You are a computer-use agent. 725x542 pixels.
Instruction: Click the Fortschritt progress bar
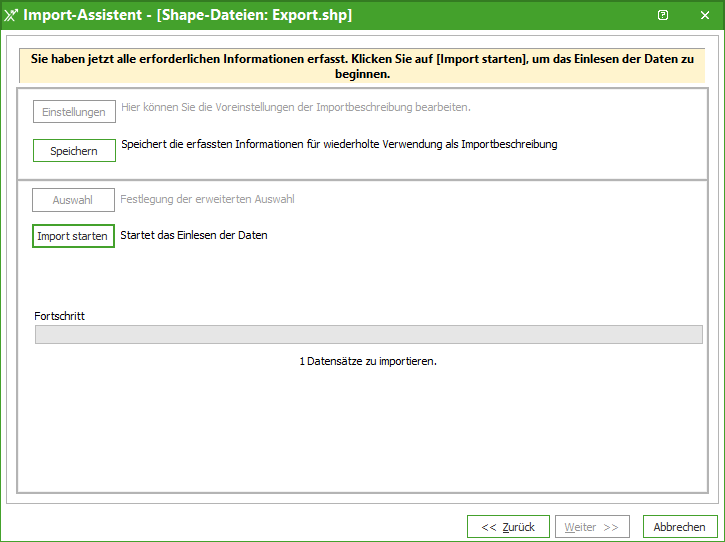pyautogui.click(x=369, y=334)
